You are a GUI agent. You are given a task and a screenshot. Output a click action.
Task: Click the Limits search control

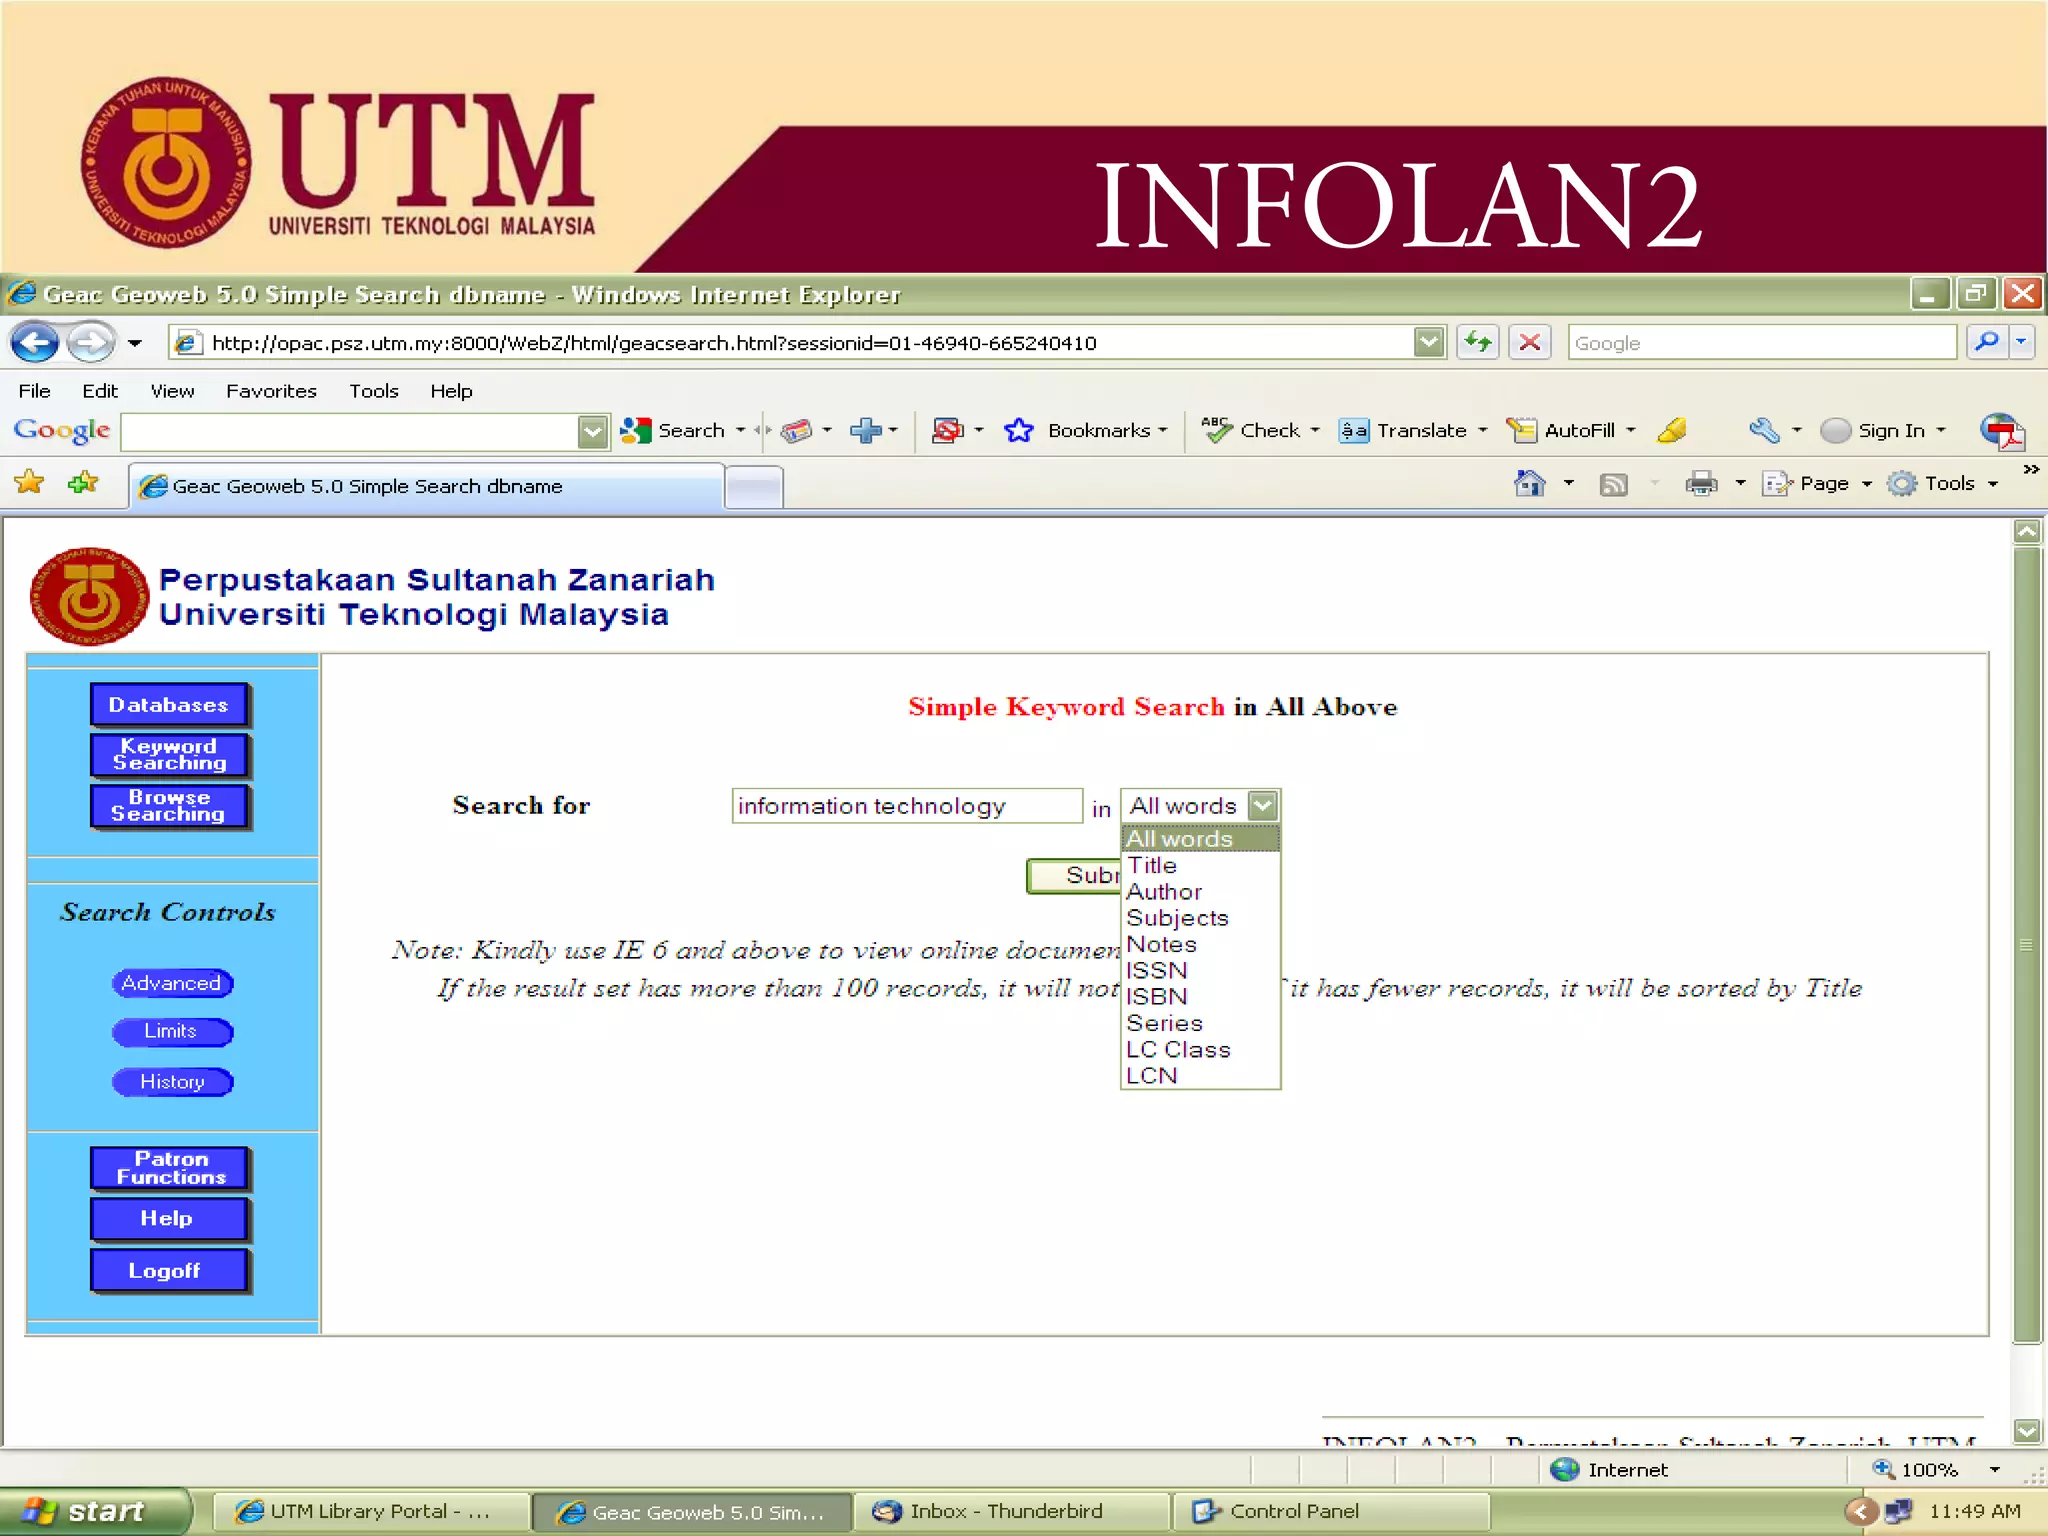172,1031
